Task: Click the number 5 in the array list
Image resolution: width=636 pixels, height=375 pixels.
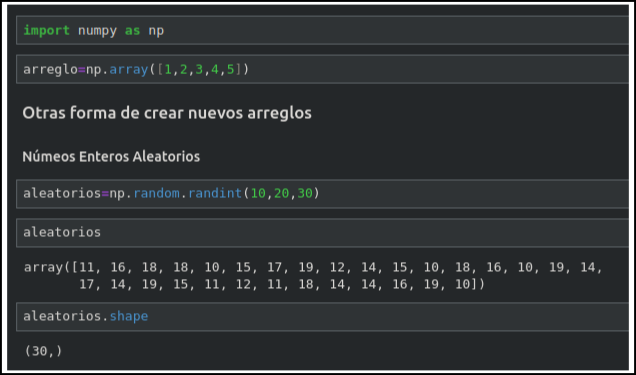Action: click(230, 69)
